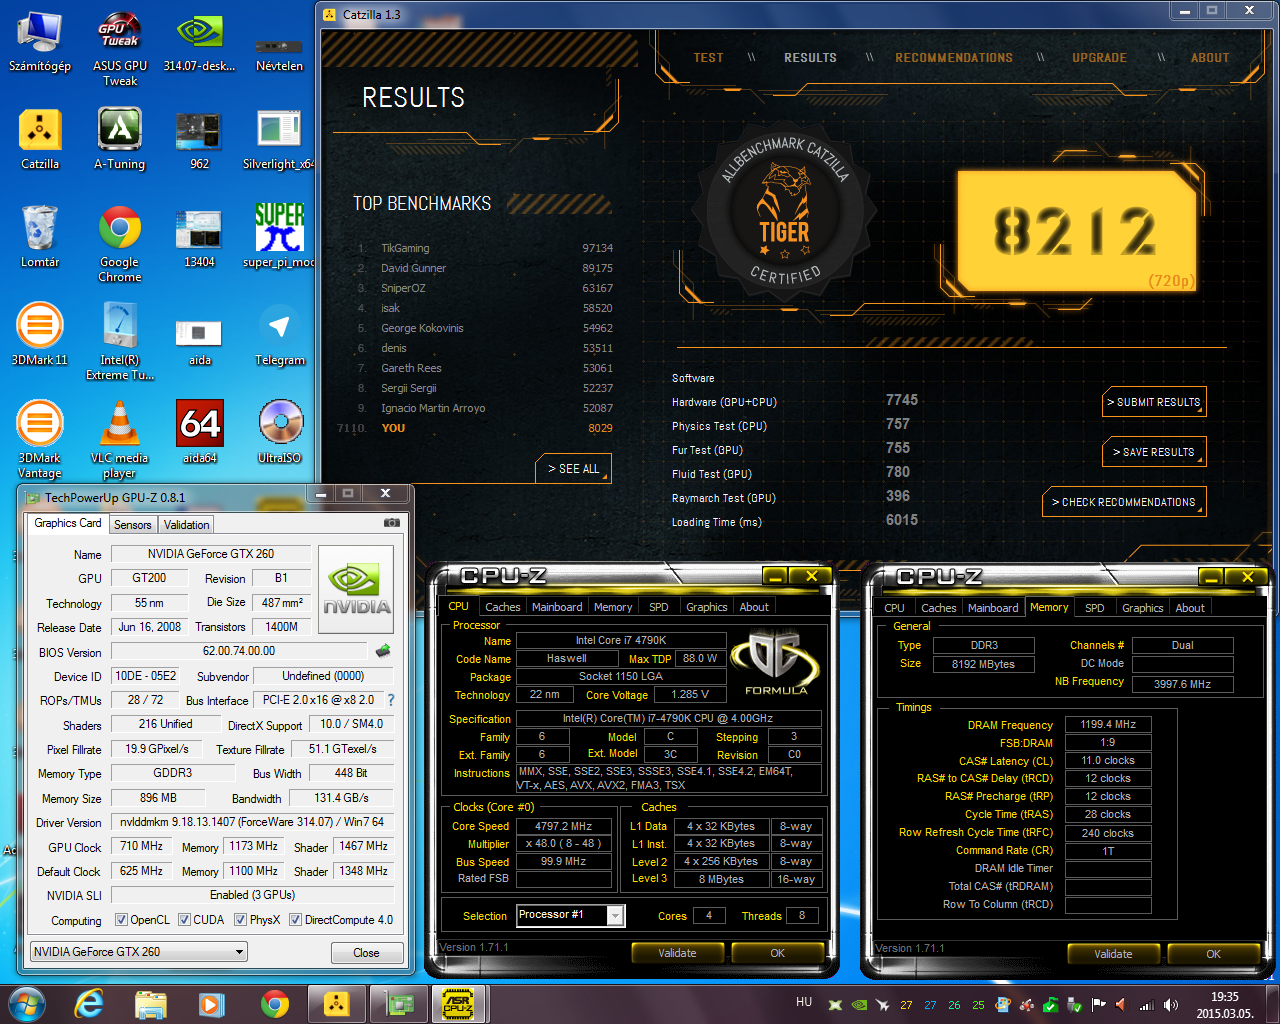The height and width of the screenshot is (1024, 1280).
Task: Click TikGaming row in top benchmarks
Action: 485,248
